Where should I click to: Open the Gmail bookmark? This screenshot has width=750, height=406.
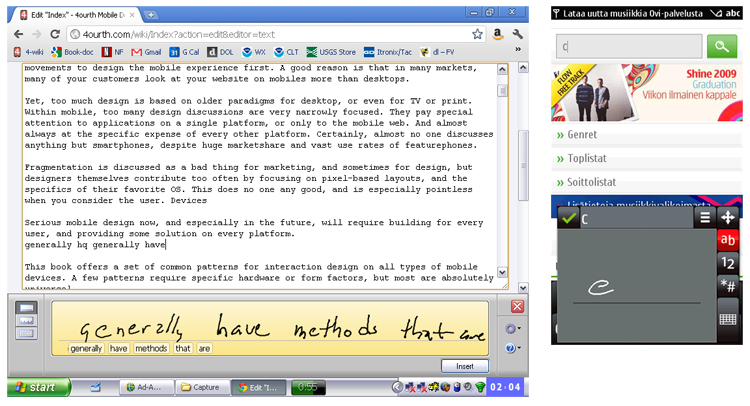pyautogui.click(x=146, y=52)
